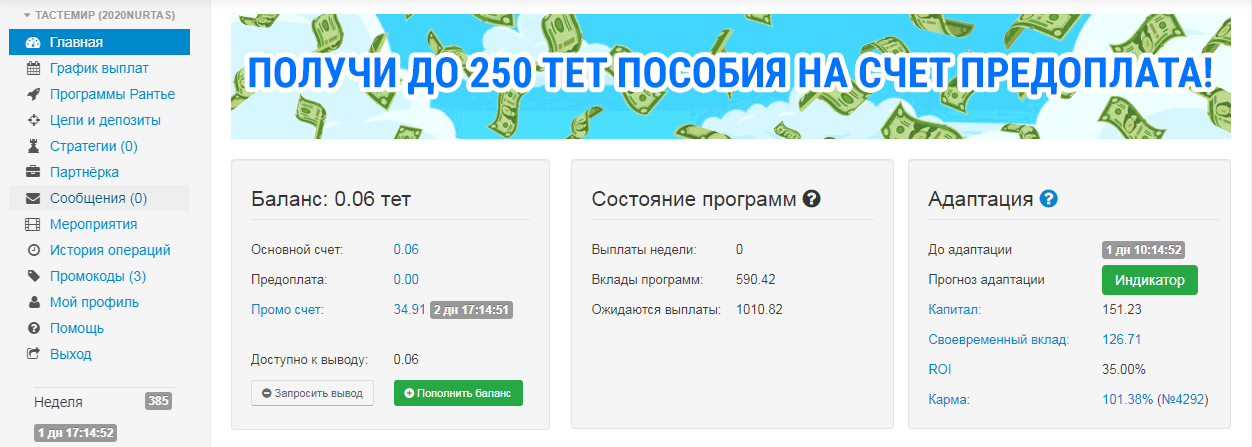Click the film strip icon beside Мероприятия
Viewport: 1252px width, 447px height.
(x=33, y=224)
